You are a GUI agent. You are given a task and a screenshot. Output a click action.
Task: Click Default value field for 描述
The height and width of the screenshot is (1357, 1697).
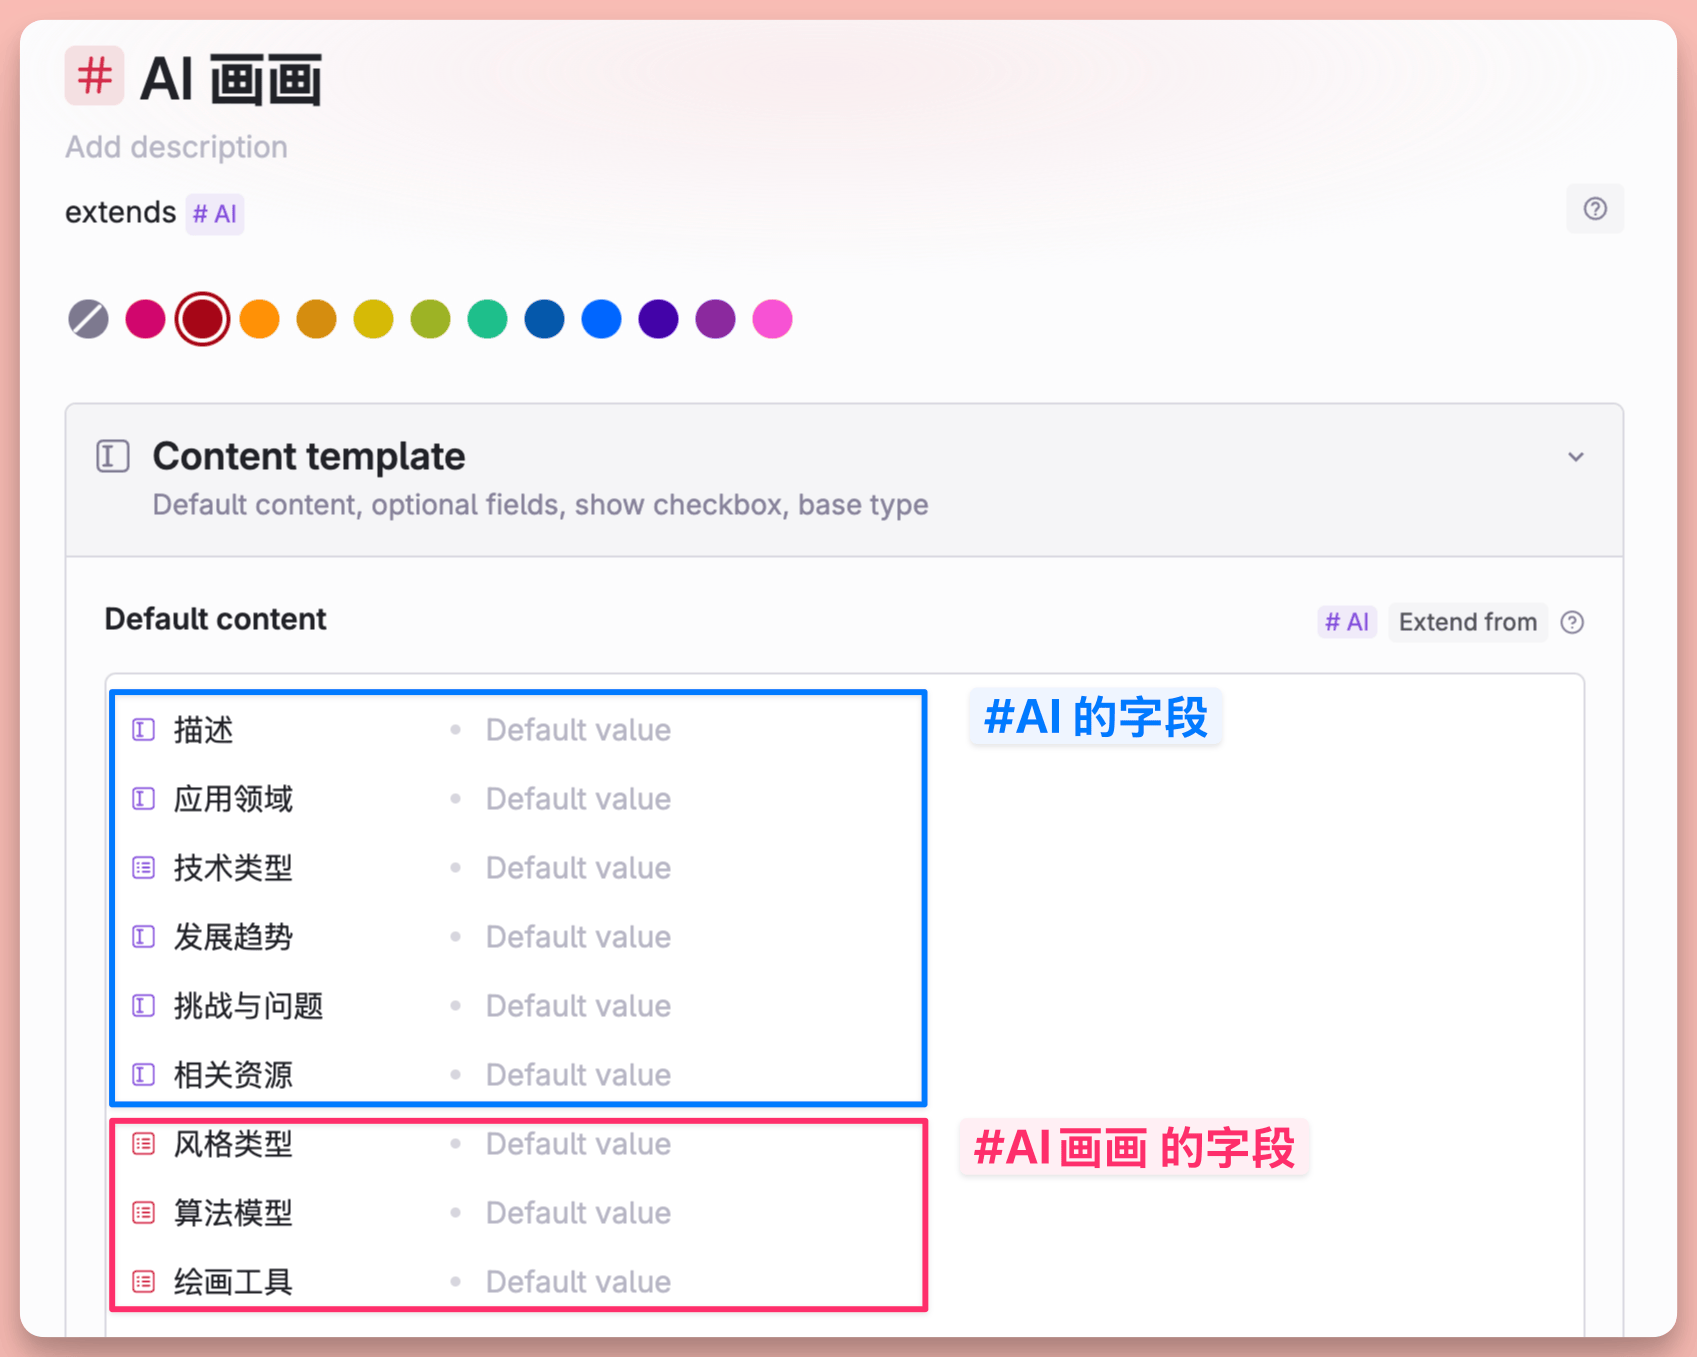[578, 730]
